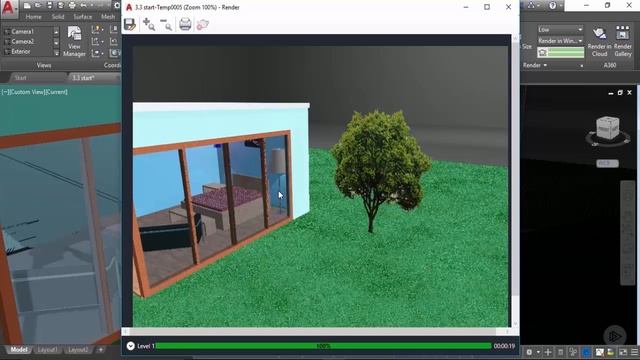Click the WCS label below ViewCube

(607, 163)
